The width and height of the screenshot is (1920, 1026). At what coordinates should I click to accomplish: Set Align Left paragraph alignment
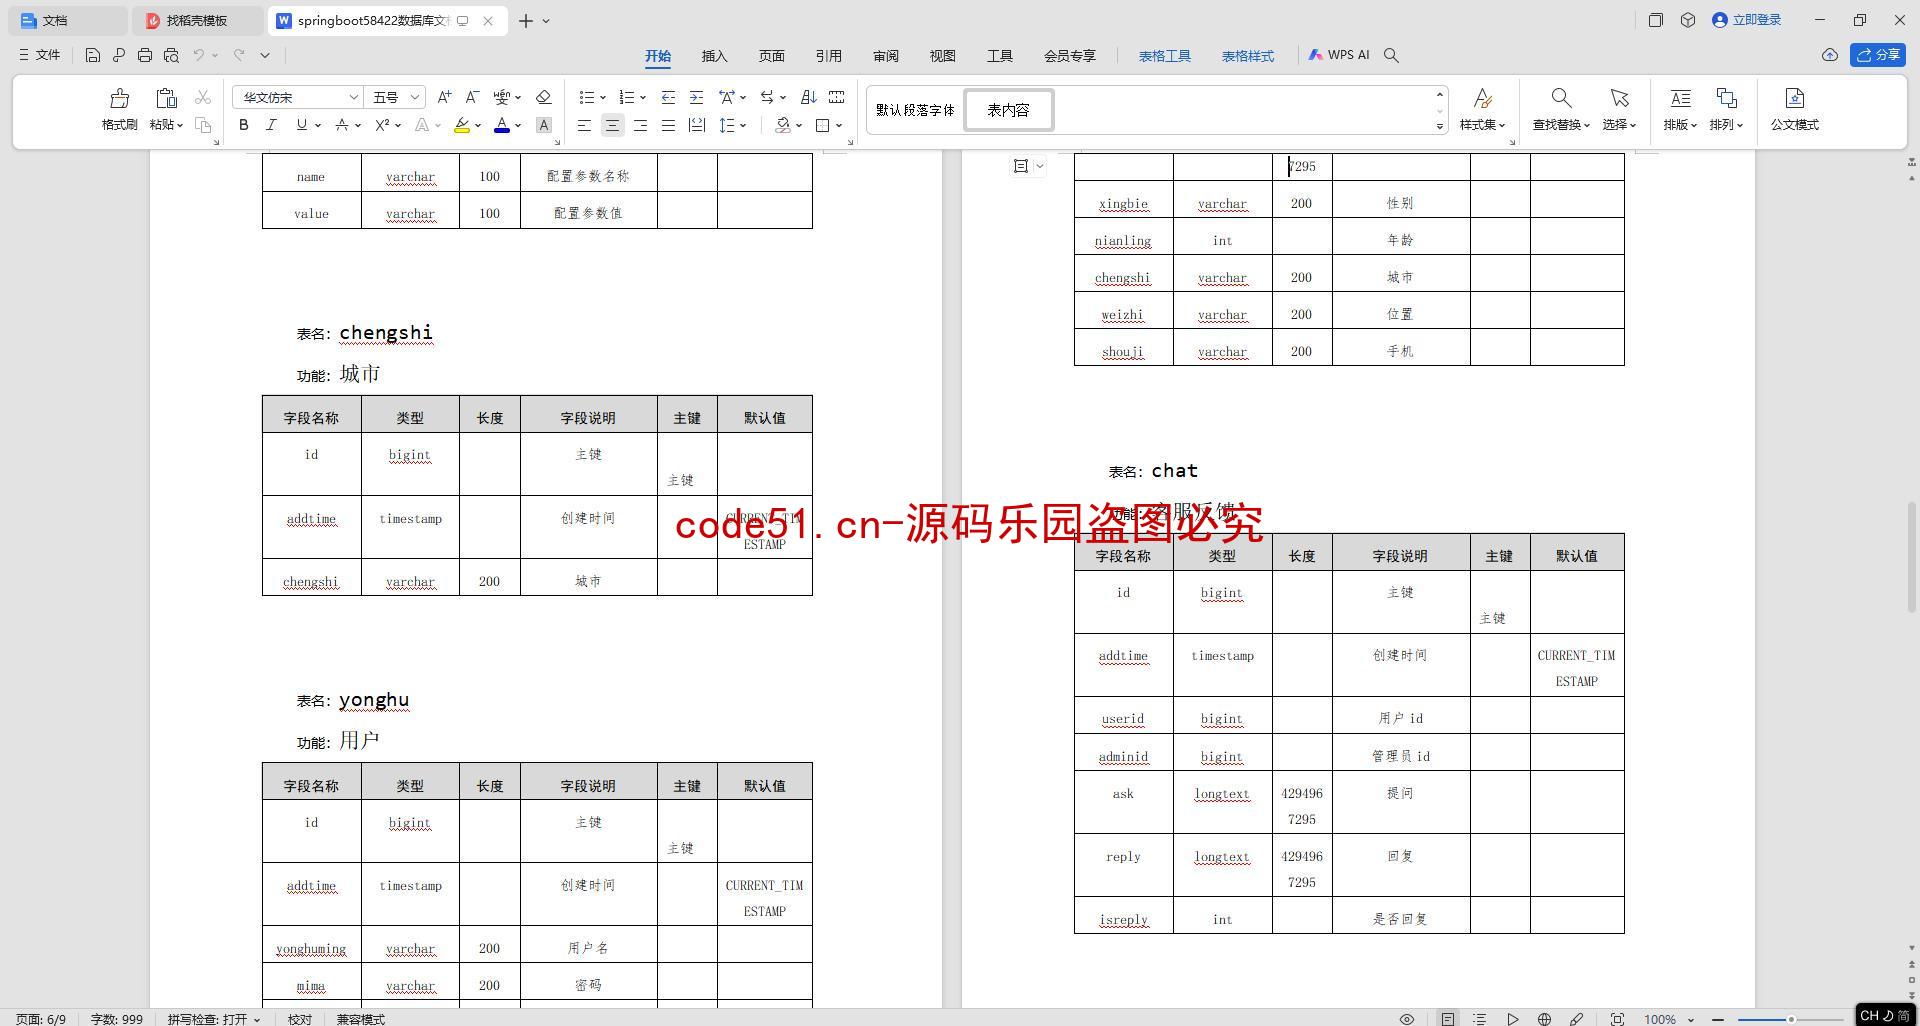point(584,125)
